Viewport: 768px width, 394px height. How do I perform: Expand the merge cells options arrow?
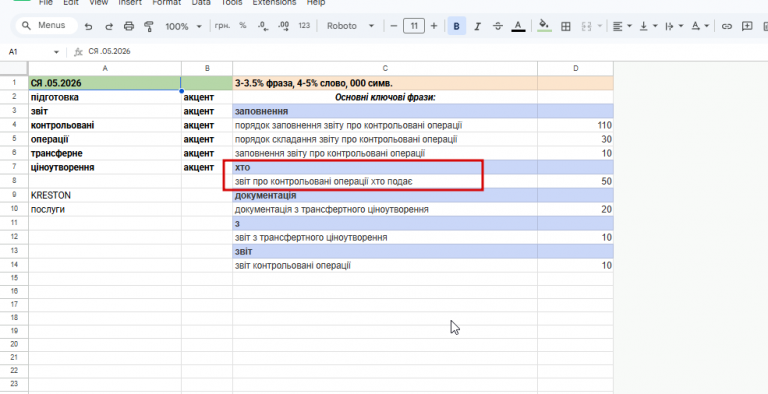(600, 26)
